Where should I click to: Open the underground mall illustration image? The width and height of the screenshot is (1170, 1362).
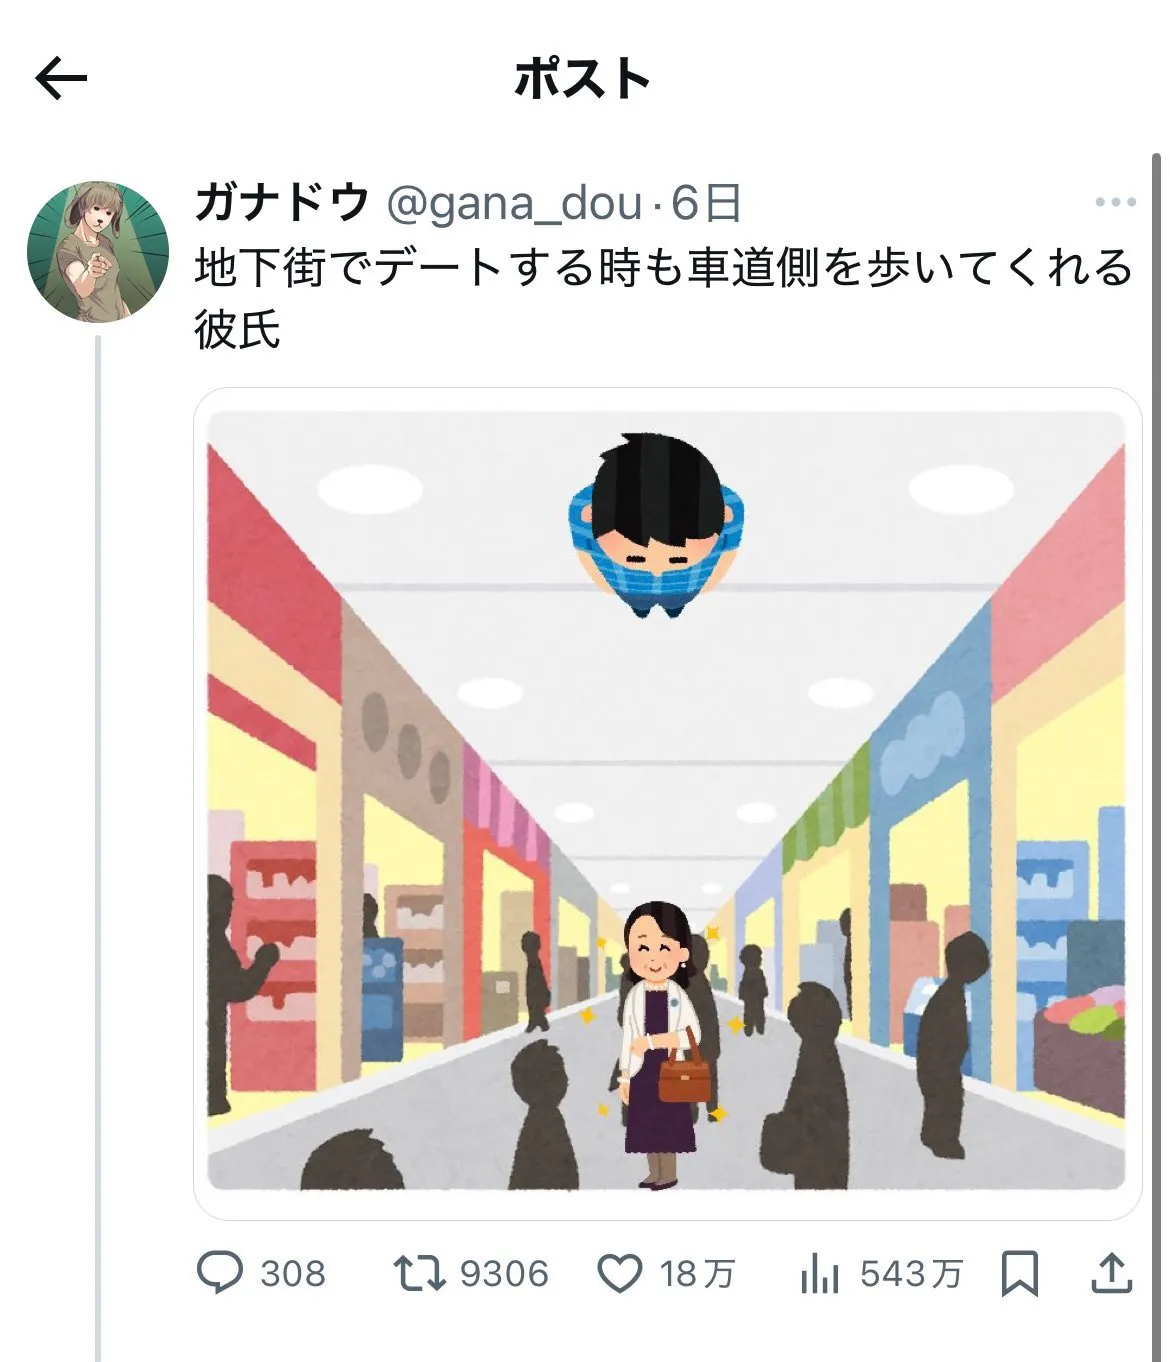click(x=667, y=802)
